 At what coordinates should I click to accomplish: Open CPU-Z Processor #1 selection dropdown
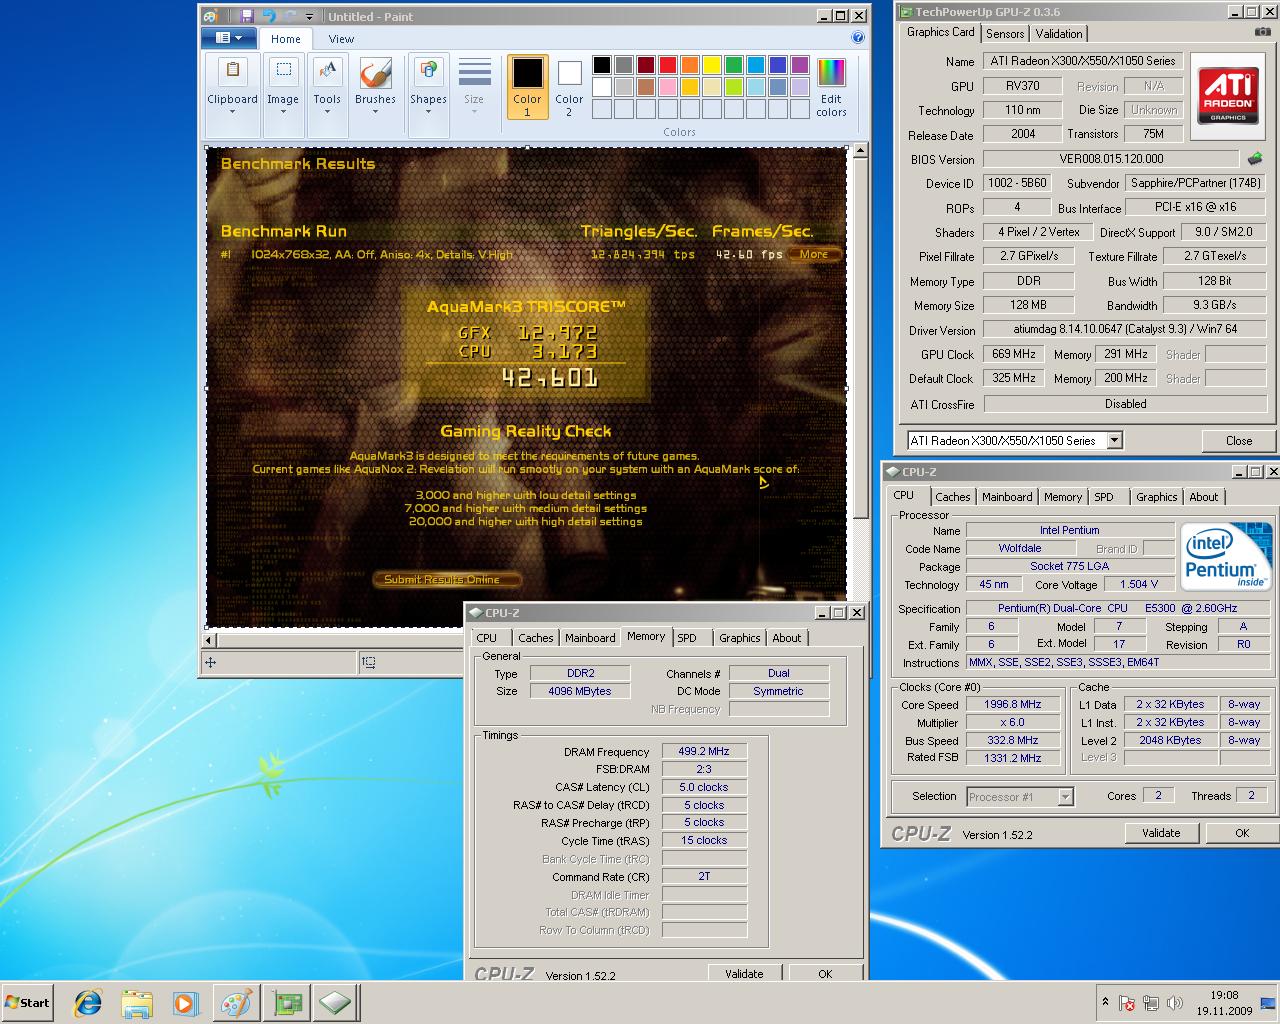pos(1065,797)
